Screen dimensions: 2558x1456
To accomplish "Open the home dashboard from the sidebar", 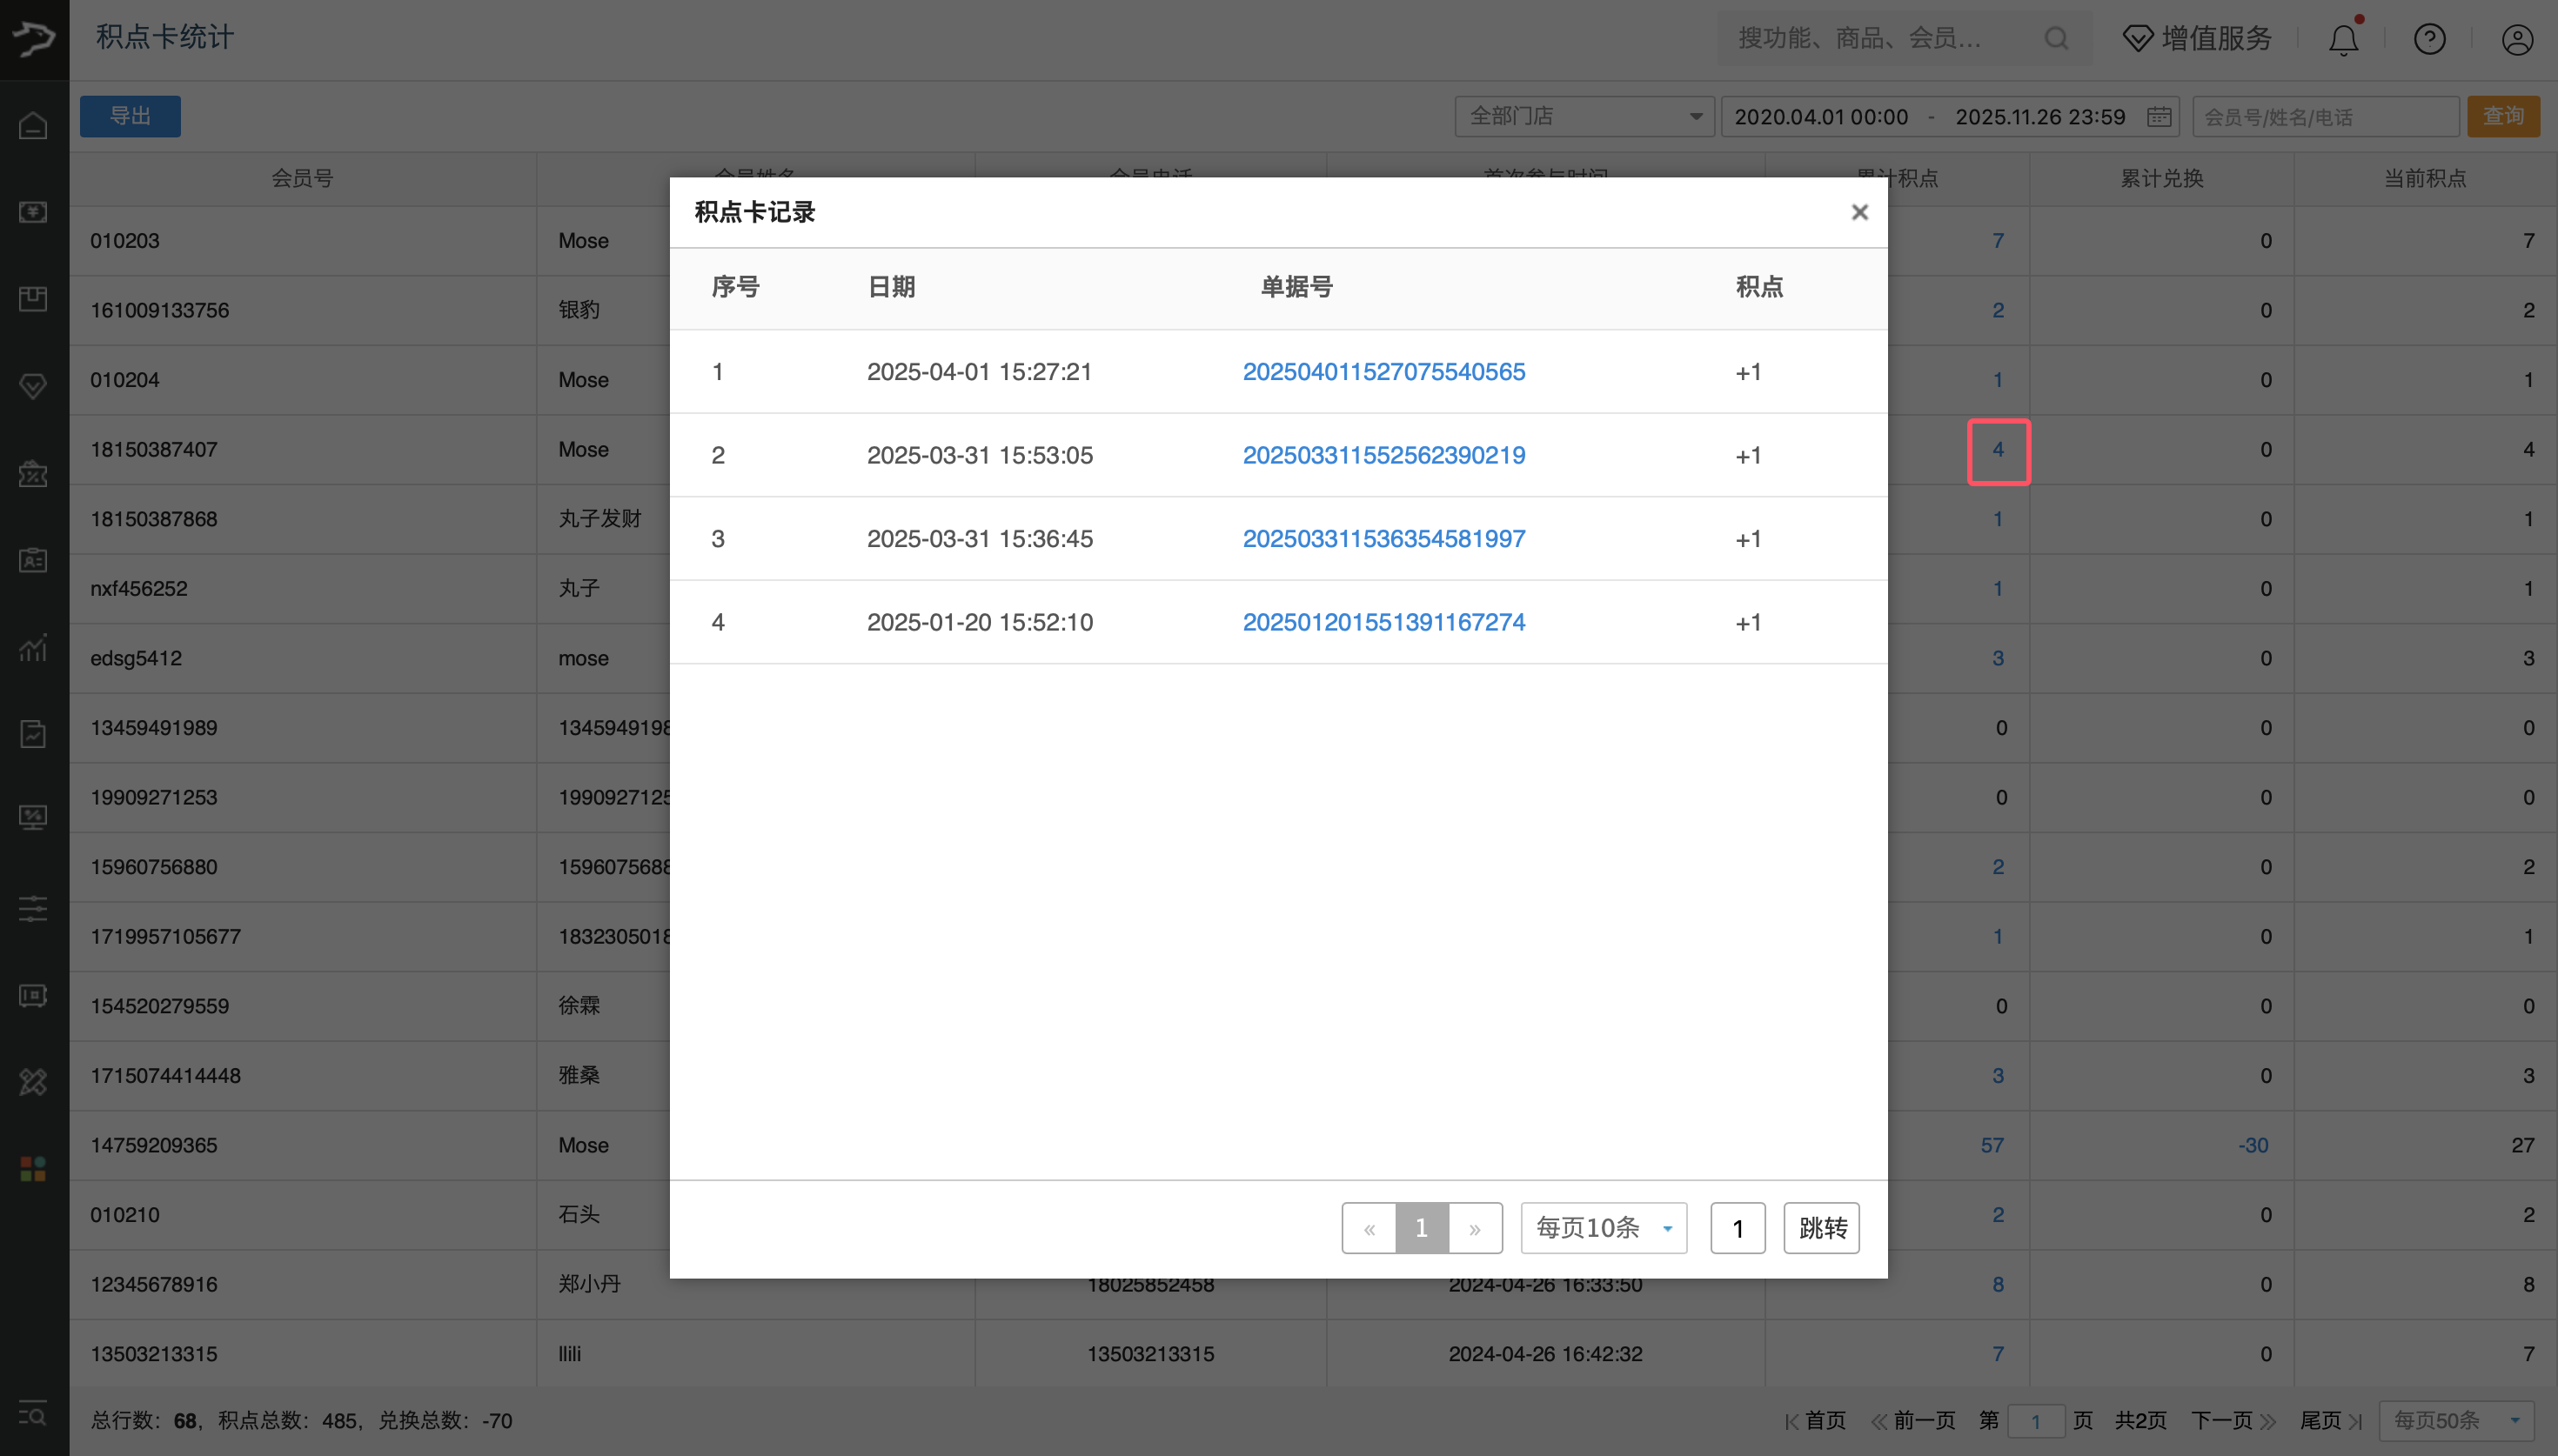I will pos(33,125).
